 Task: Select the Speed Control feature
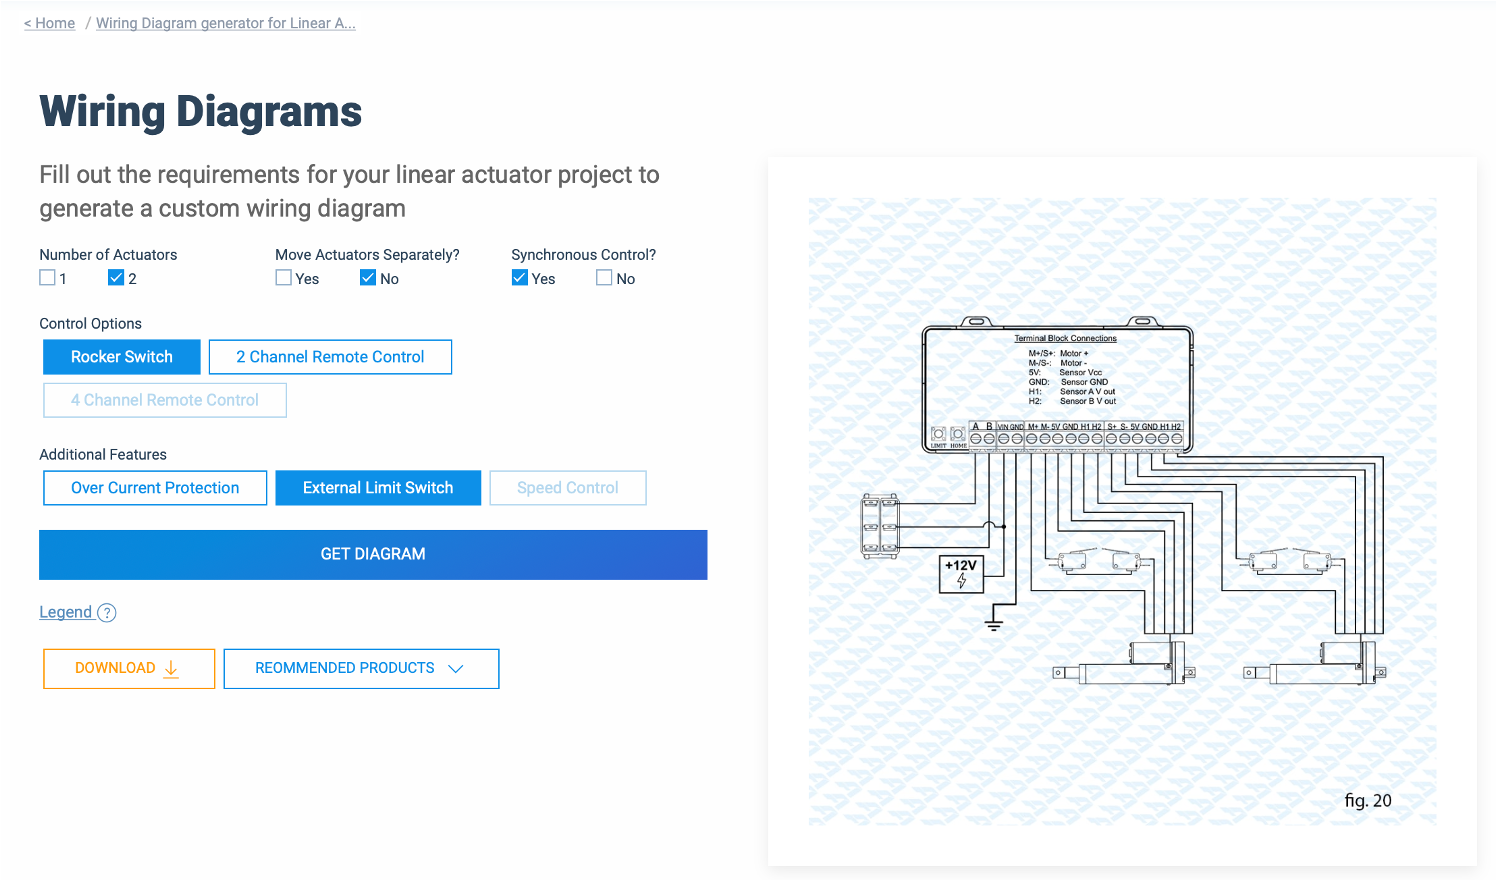pyautogui.click(x=567, y=487)
